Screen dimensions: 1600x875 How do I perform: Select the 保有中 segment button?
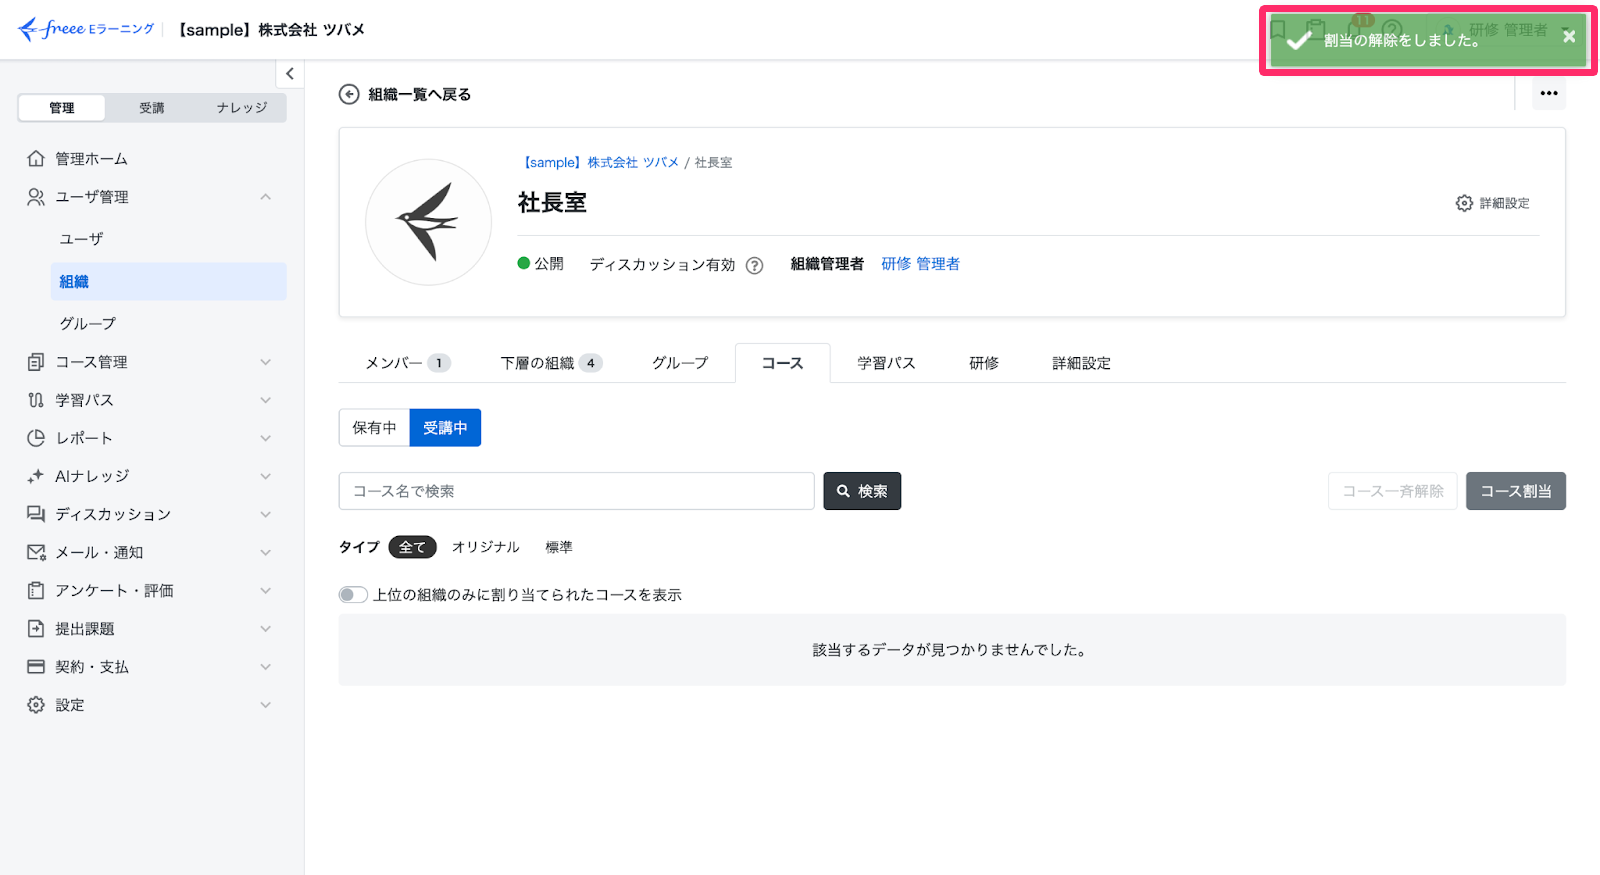point(374,428)
